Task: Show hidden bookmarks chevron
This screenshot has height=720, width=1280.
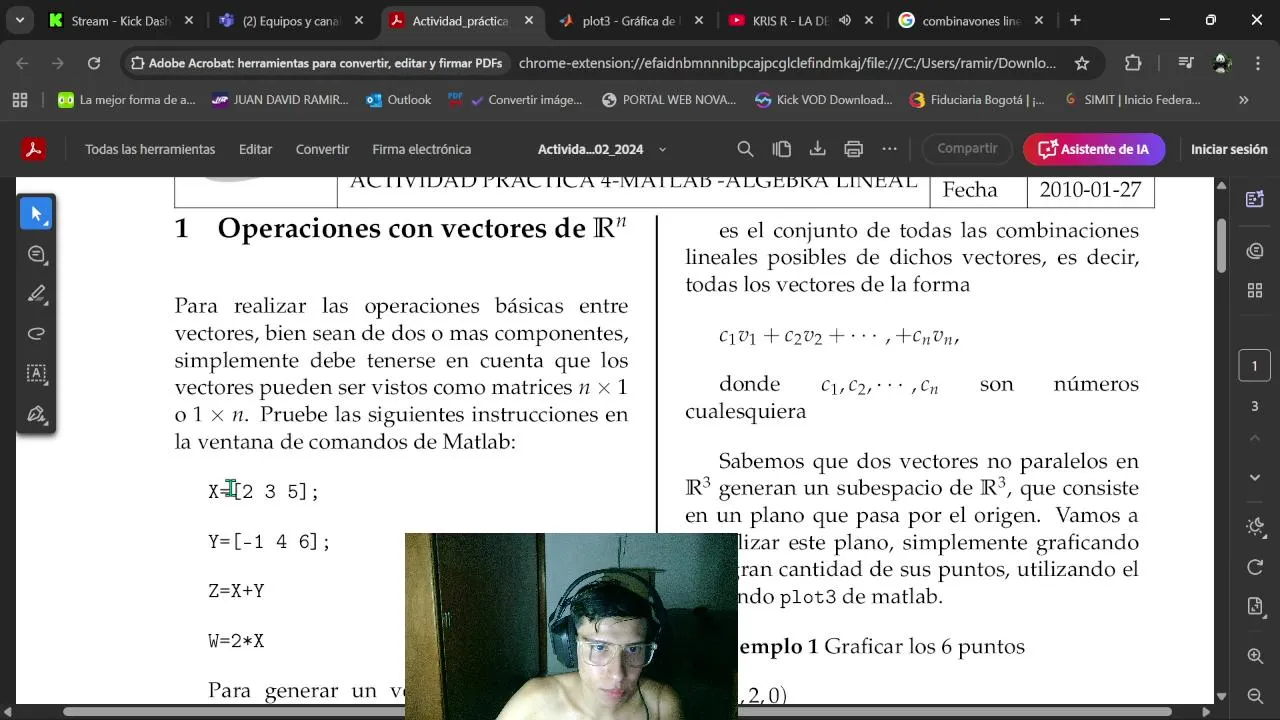Action: point(1244,100)
